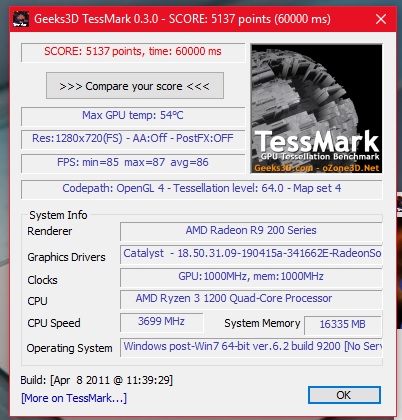The width and height of the screenshot is (402, 420).
Task: Click the Clocks label
Action: (42, 280)
